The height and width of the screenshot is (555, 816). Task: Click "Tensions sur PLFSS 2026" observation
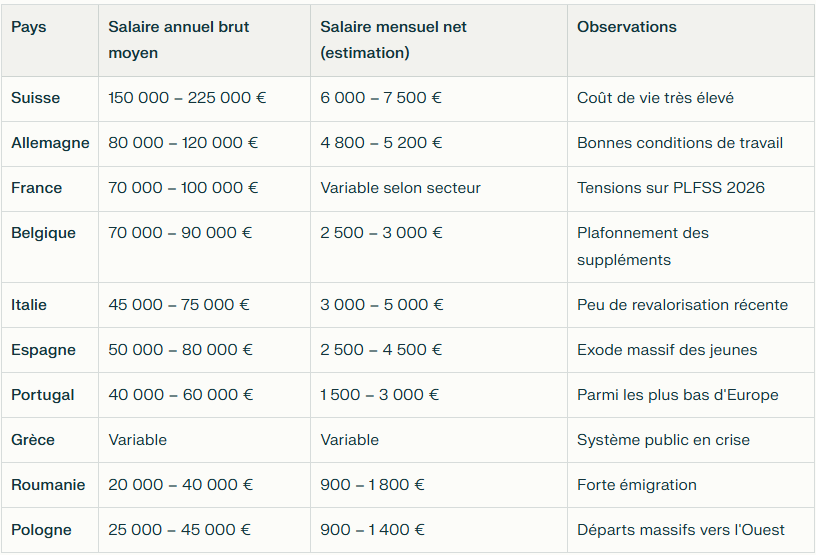coord(671,188)
